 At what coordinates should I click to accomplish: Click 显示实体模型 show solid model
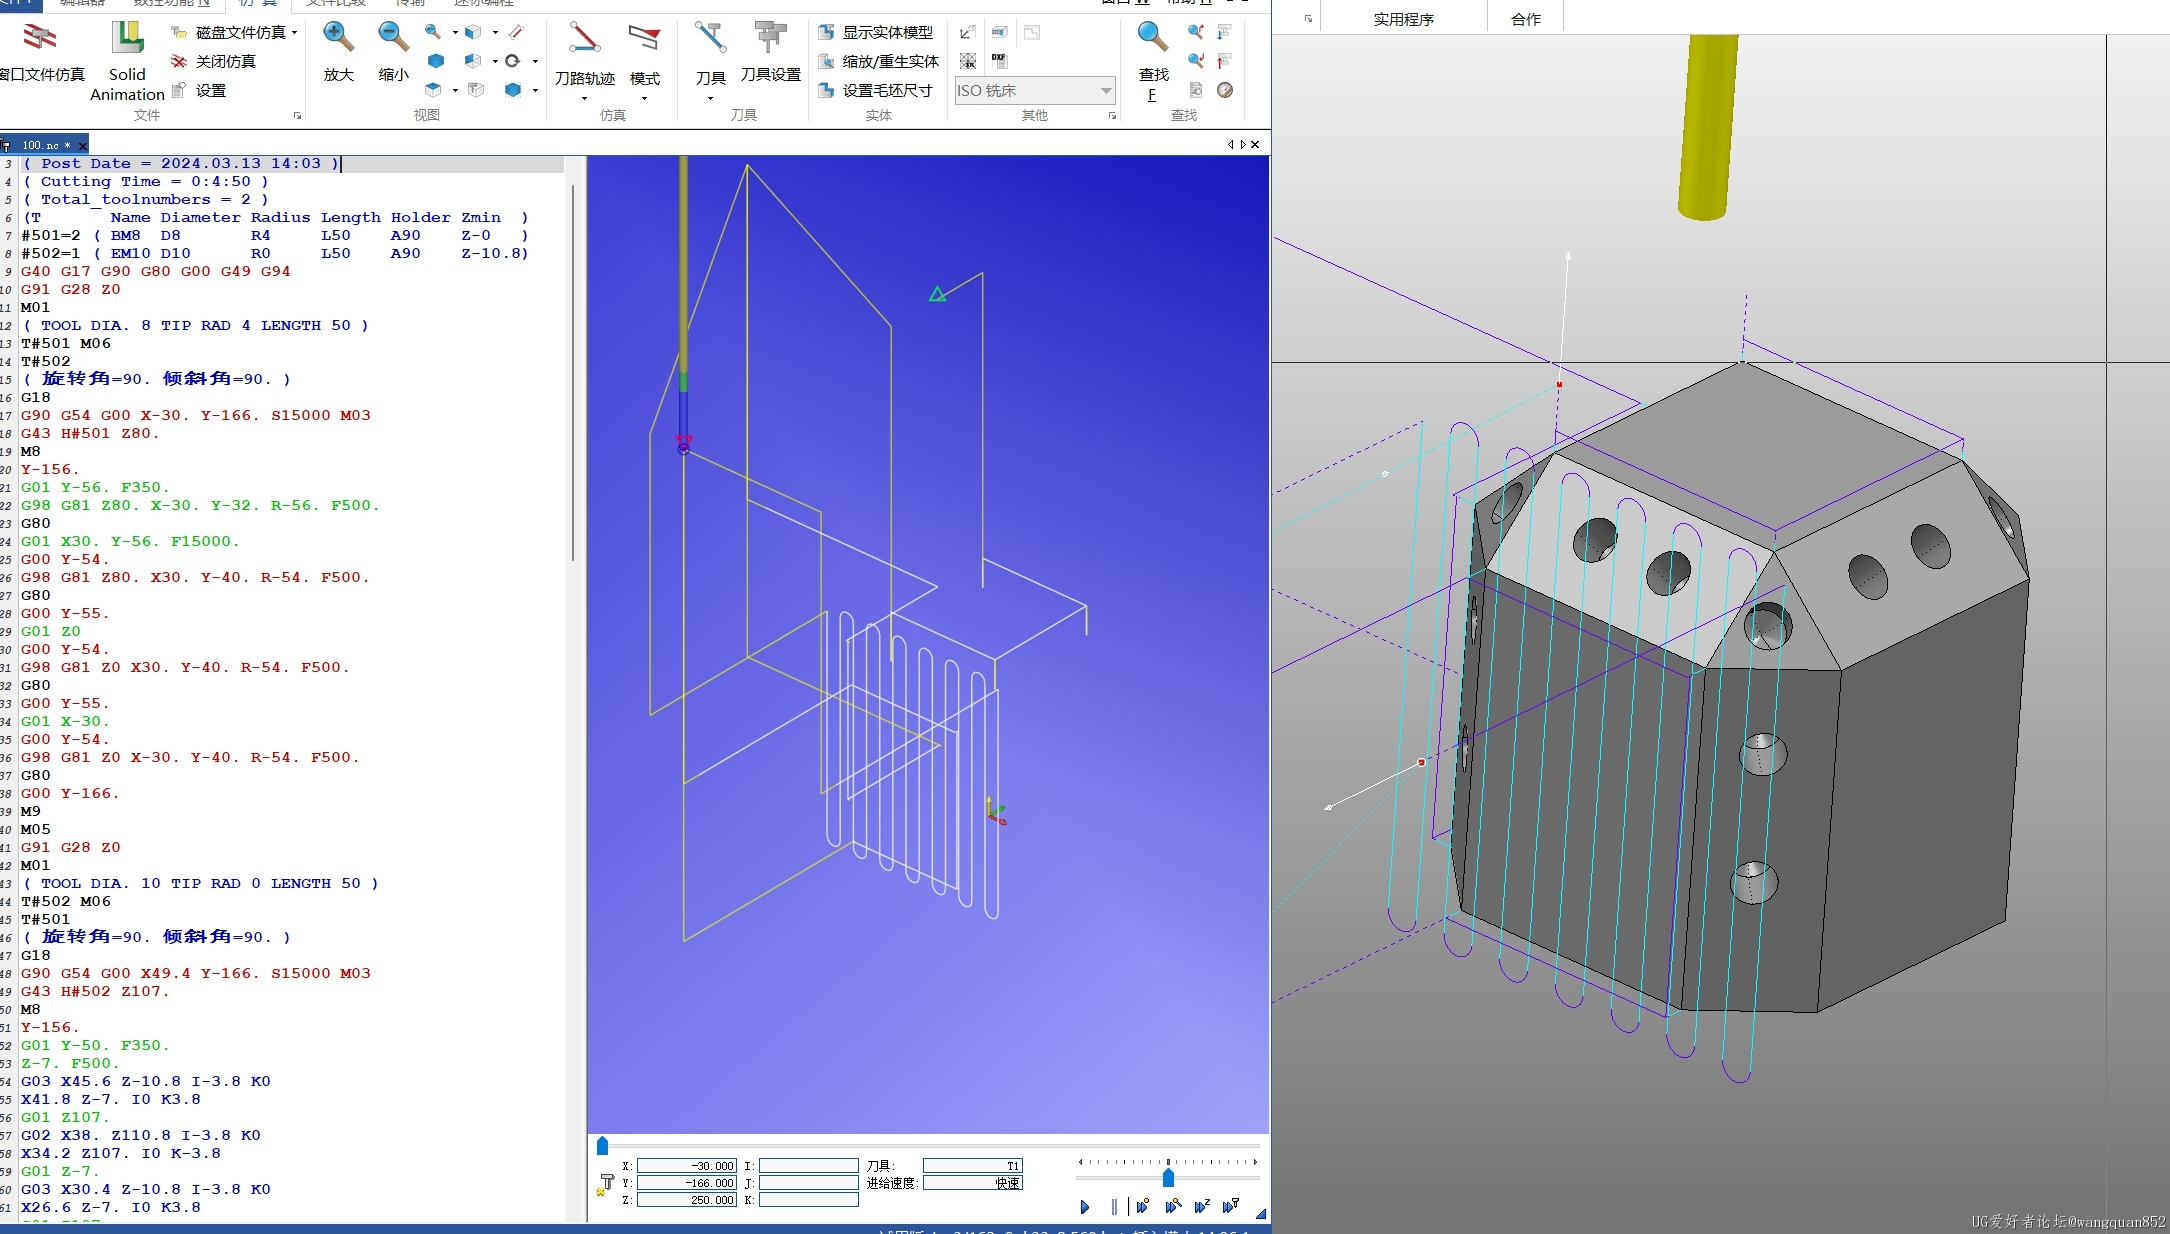[x=875, y=32]
